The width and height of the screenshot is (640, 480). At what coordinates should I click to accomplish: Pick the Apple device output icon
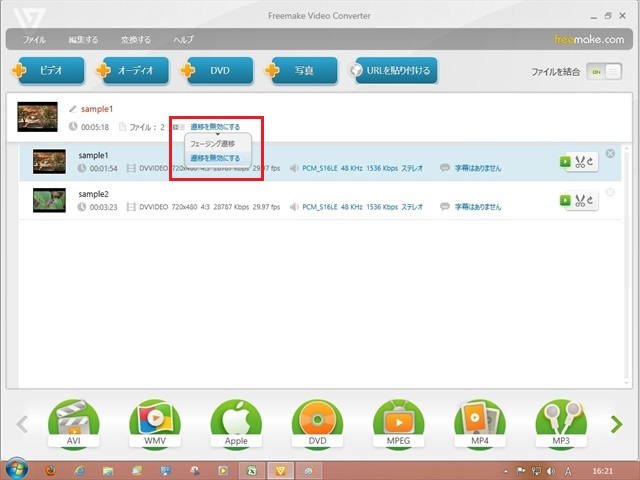coord(236,424)
